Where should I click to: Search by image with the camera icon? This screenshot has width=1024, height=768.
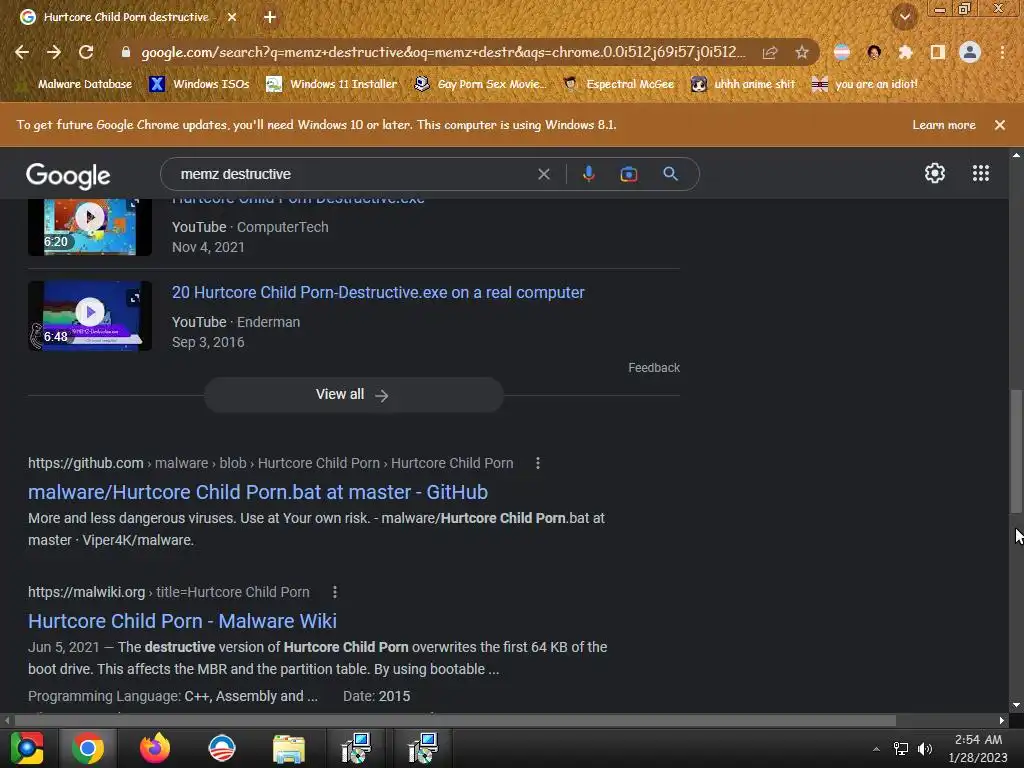[x=629, y=174]
